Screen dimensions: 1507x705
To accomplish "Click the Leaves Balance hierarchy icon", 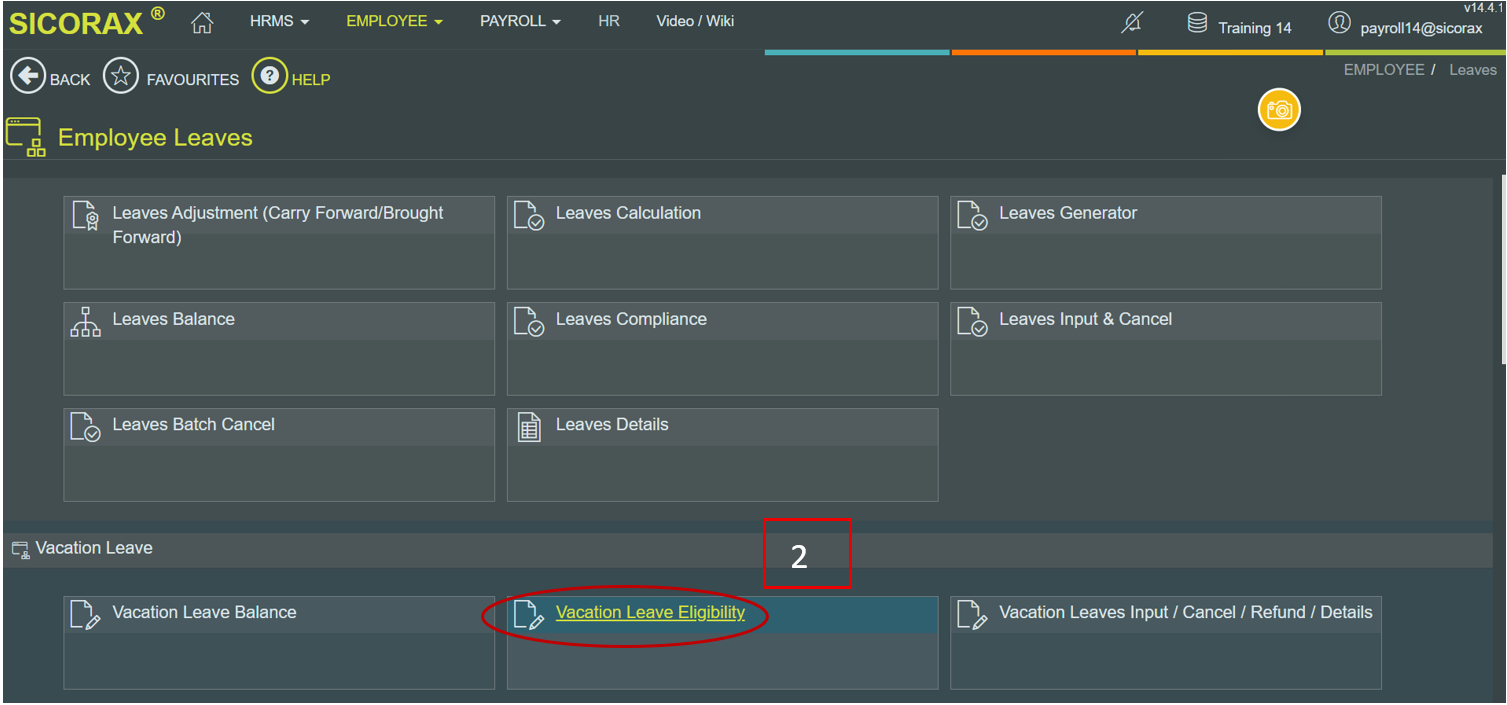I will [x=86, y=321].
